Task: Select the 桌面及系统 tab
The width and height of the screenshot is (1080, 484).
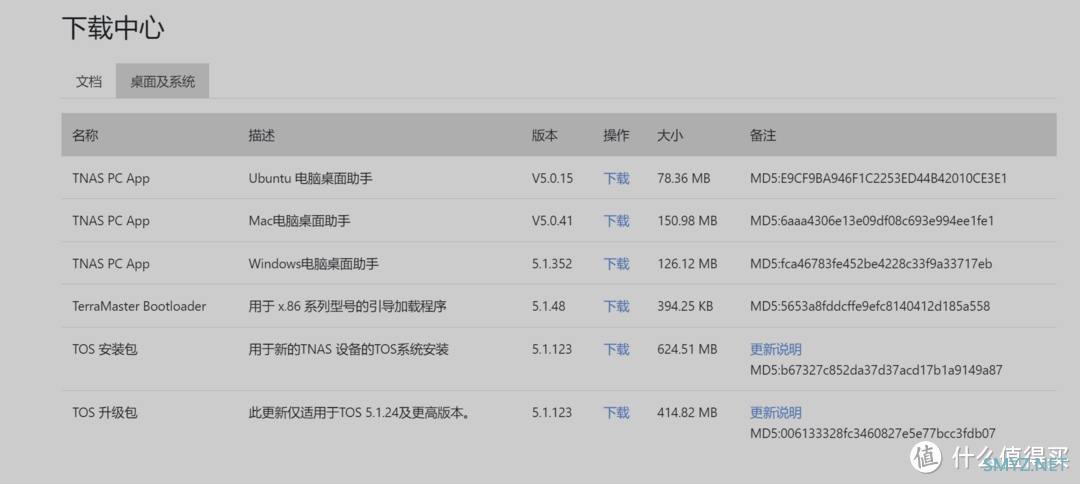Action: coord(163,81)
